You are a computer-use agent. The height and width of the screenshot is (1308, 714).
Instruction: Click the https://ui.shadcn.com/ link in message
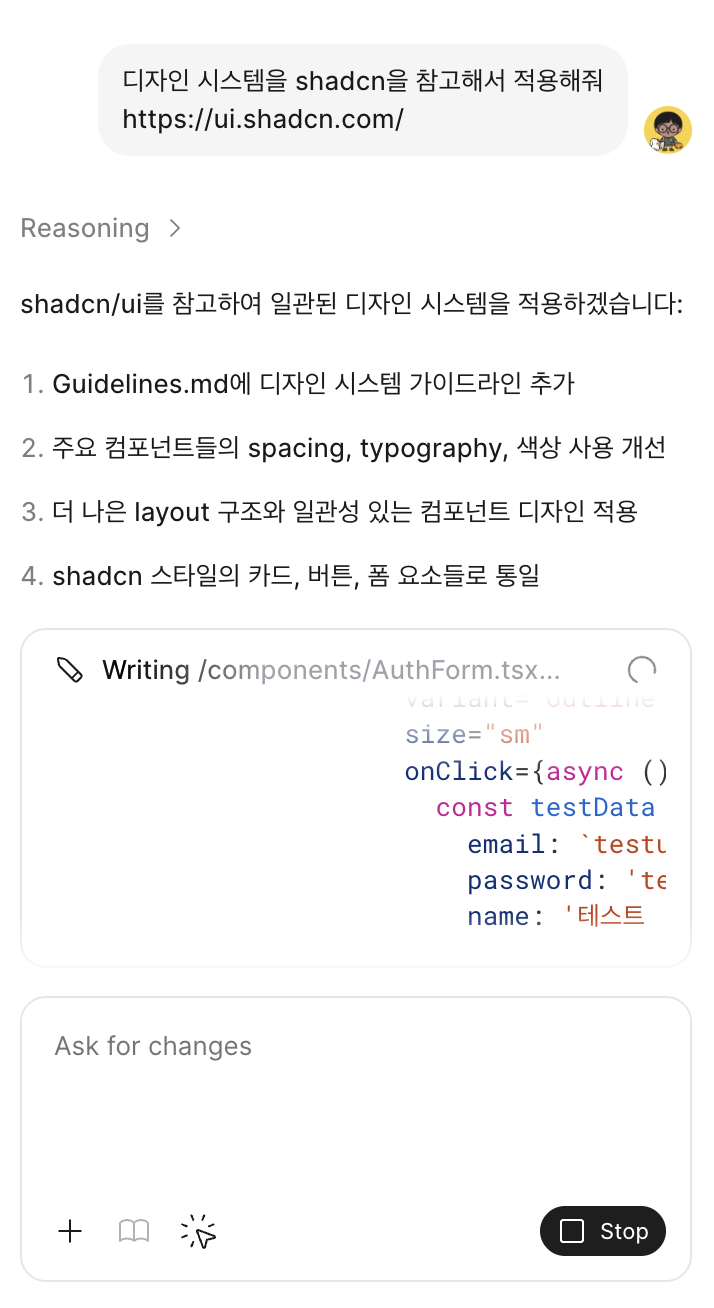(263, 119)
